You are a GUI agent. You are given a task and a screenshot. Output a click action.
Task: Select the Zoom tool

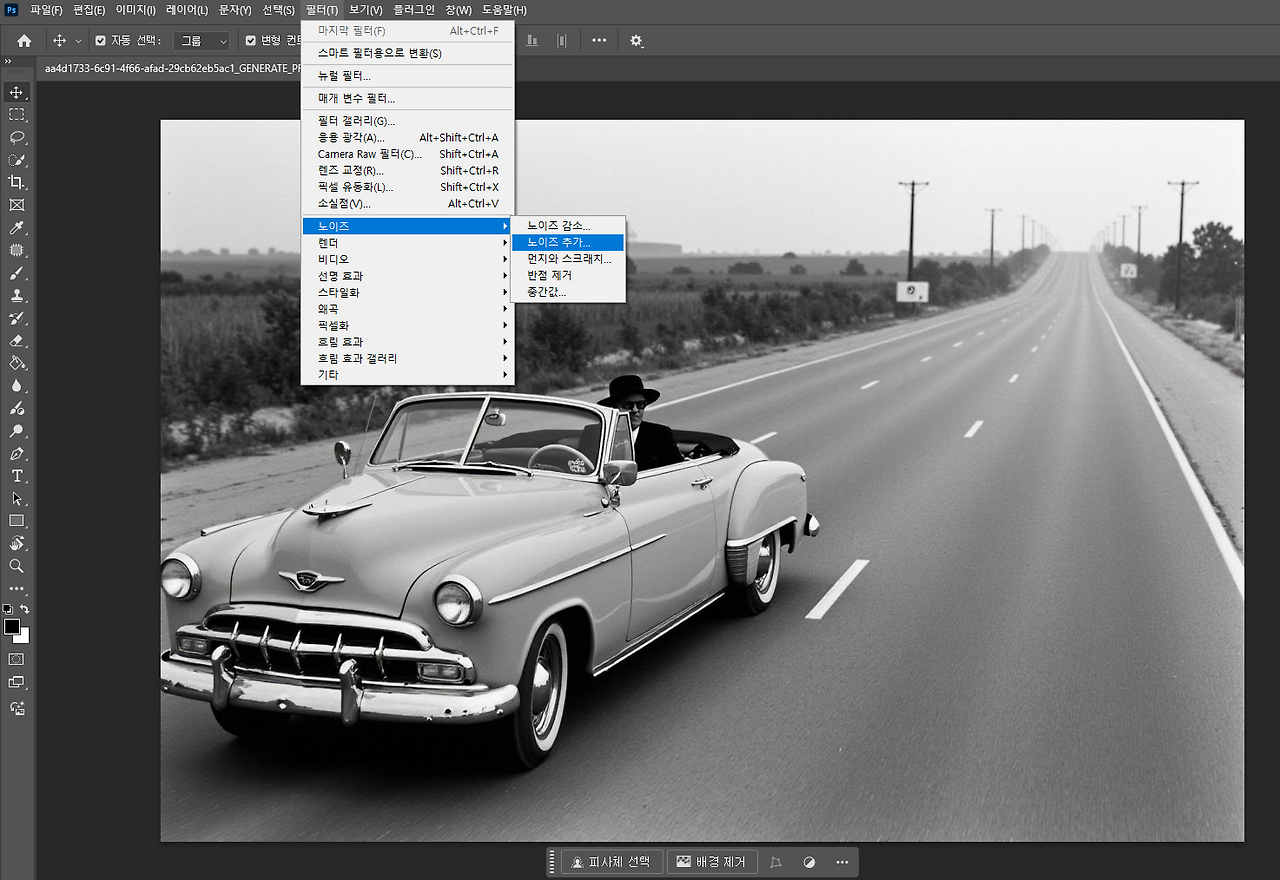(17, 566)
